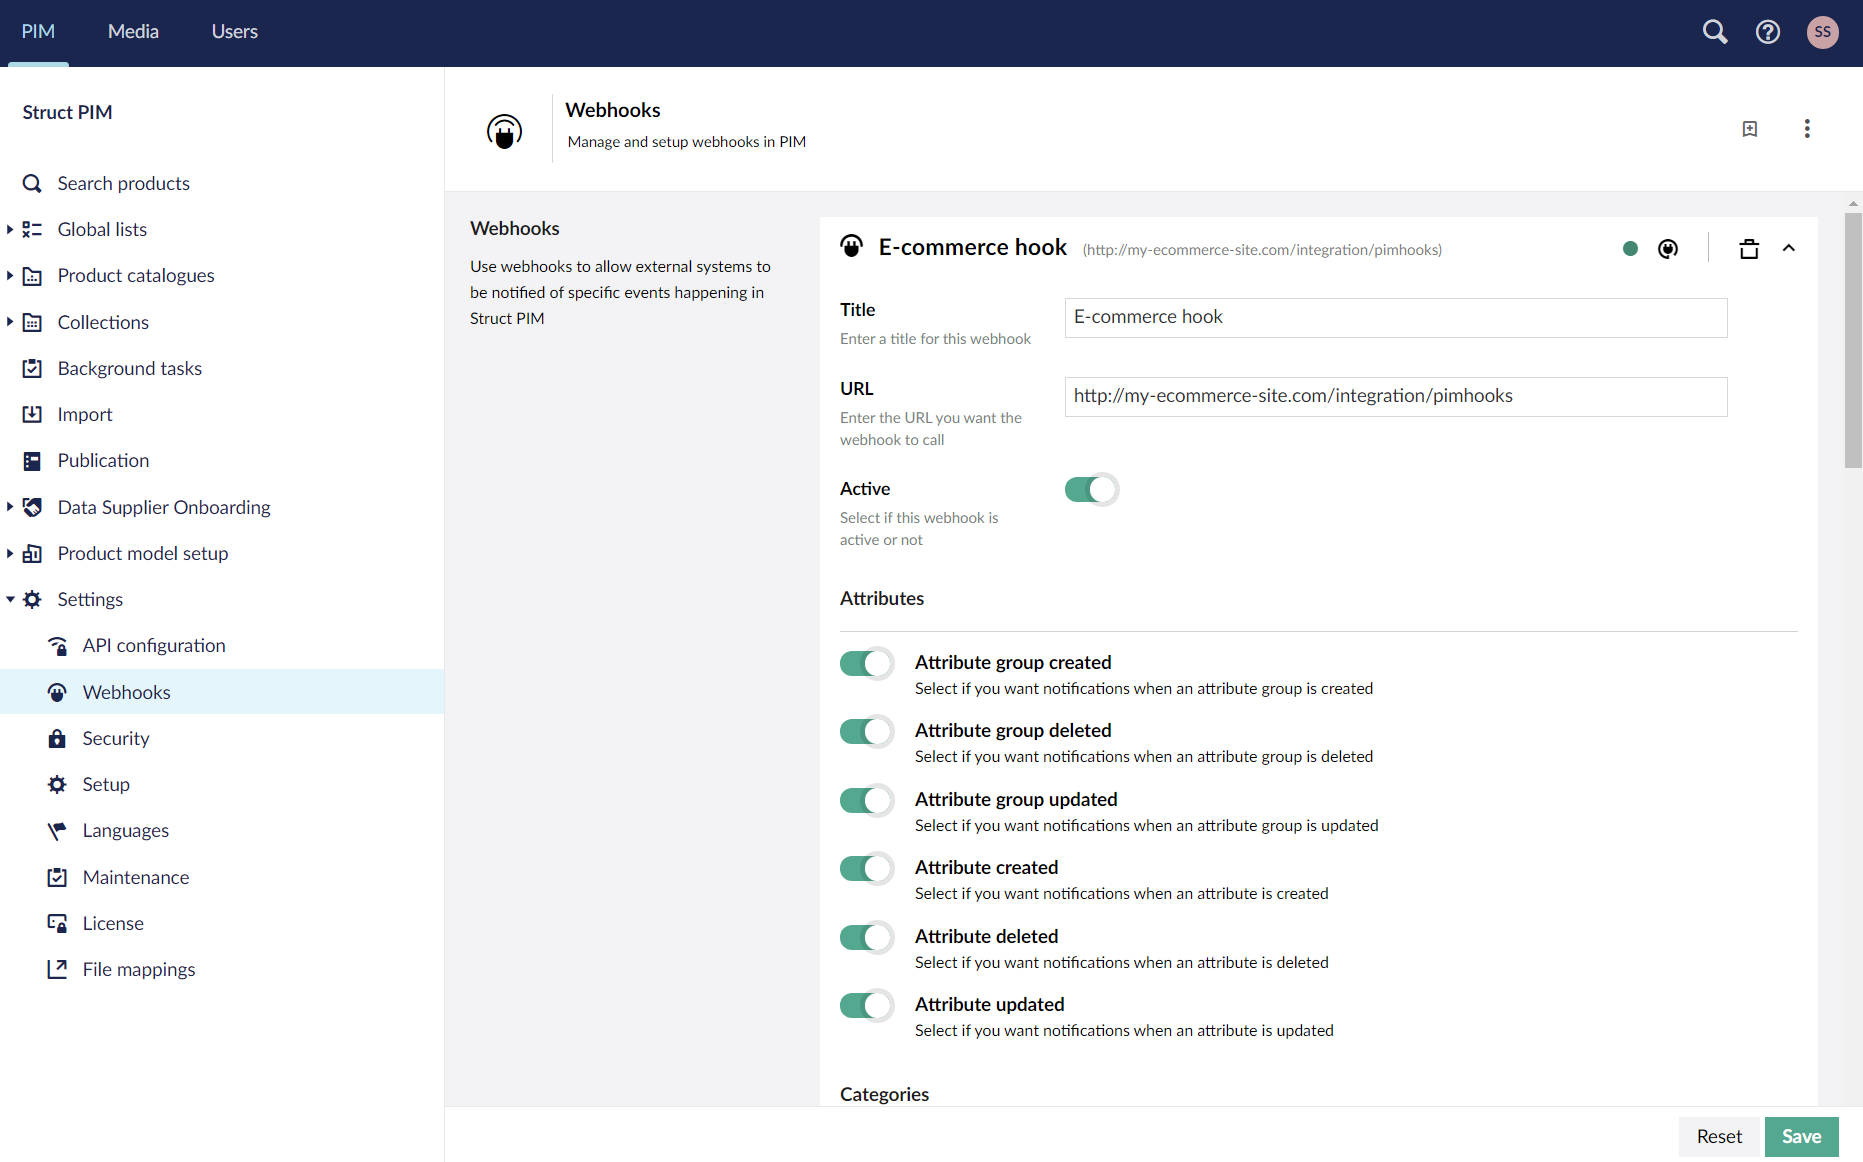Open API configuration settings
Viewport: 1863px width, 1162px height.
pyautogui.click(x=154, y=646)
